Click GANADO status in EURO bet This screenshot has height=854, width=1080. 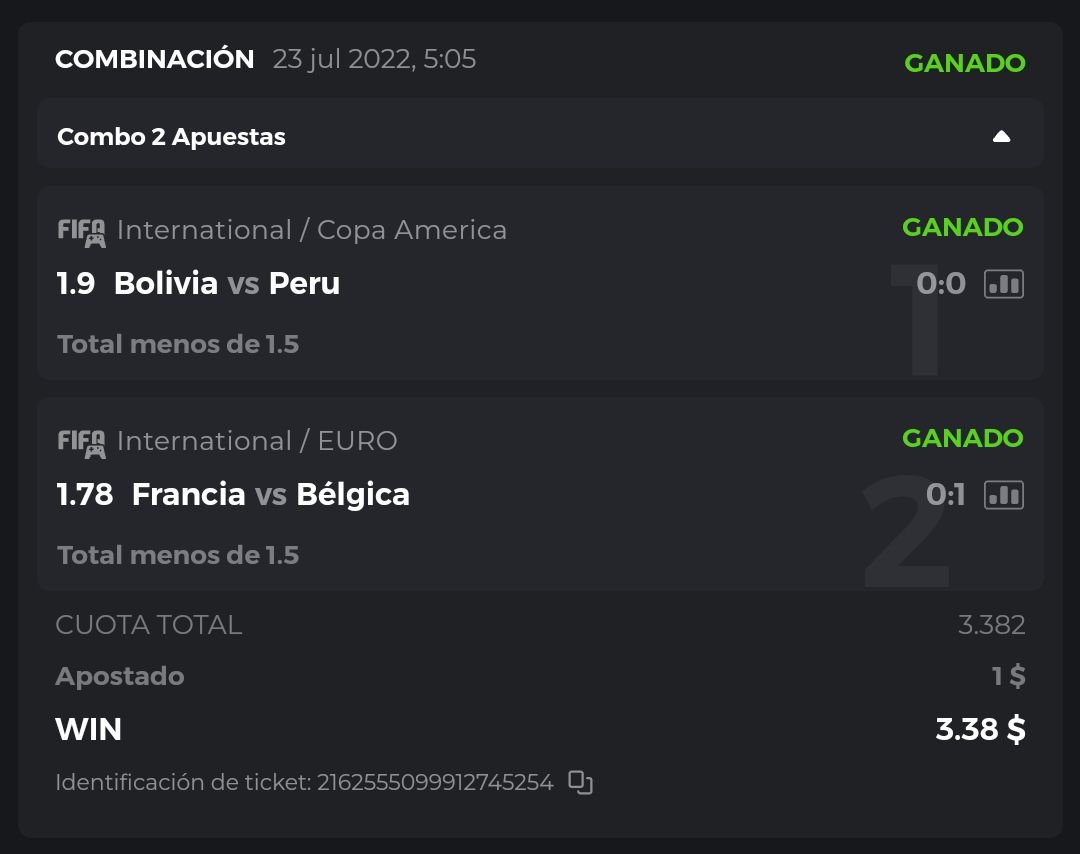coord(962,438)
